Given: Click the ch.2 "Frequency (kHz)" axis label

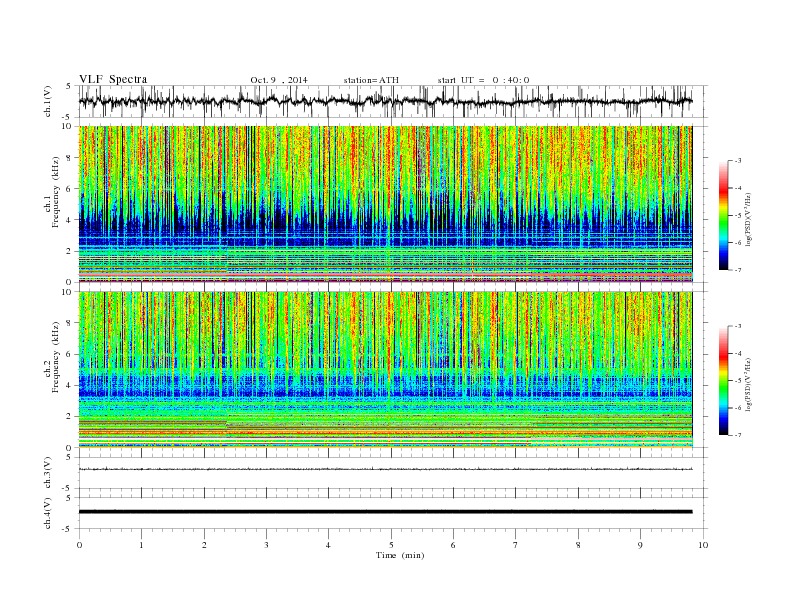Looking at the screenshot, I should coord(56,358).
